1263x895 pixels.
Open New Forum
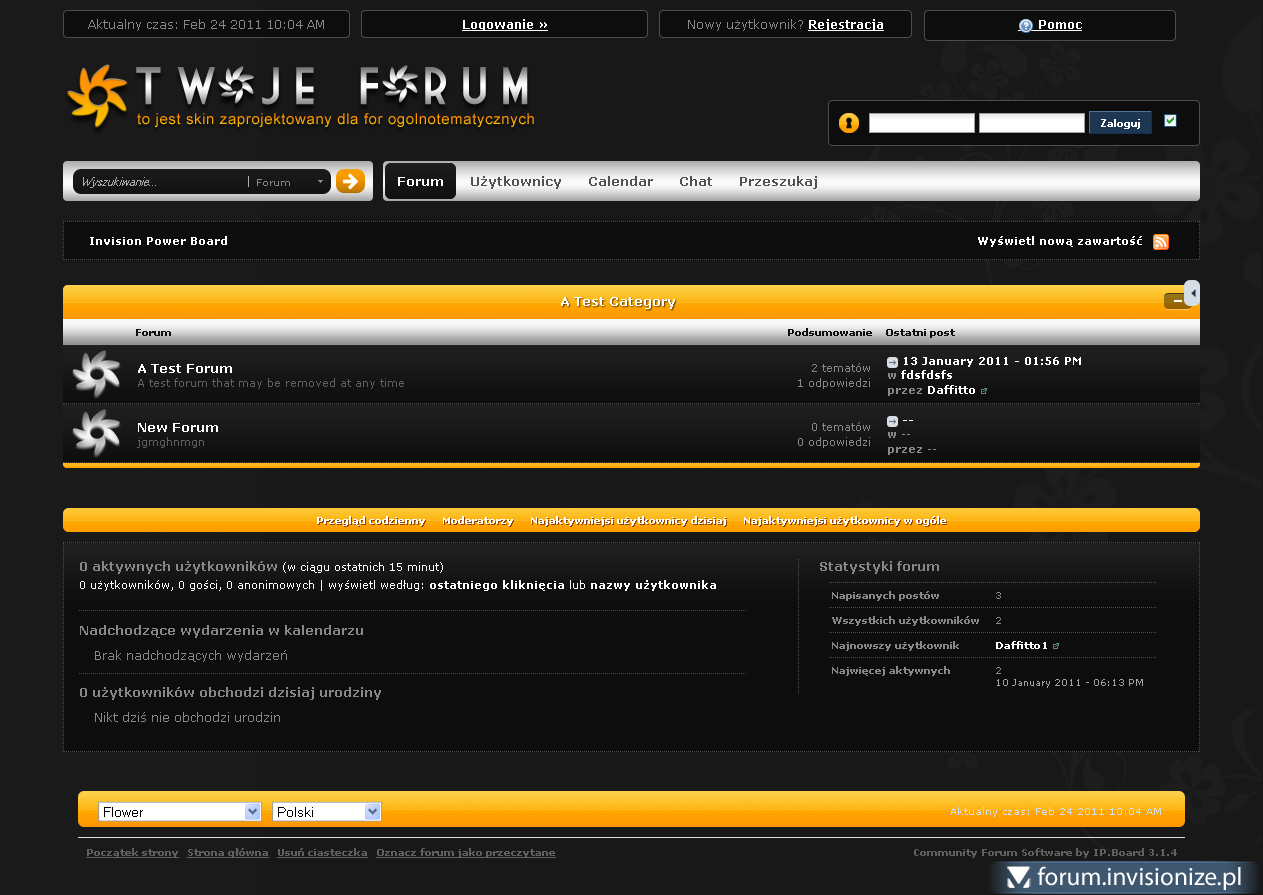[x=178, y=427]
